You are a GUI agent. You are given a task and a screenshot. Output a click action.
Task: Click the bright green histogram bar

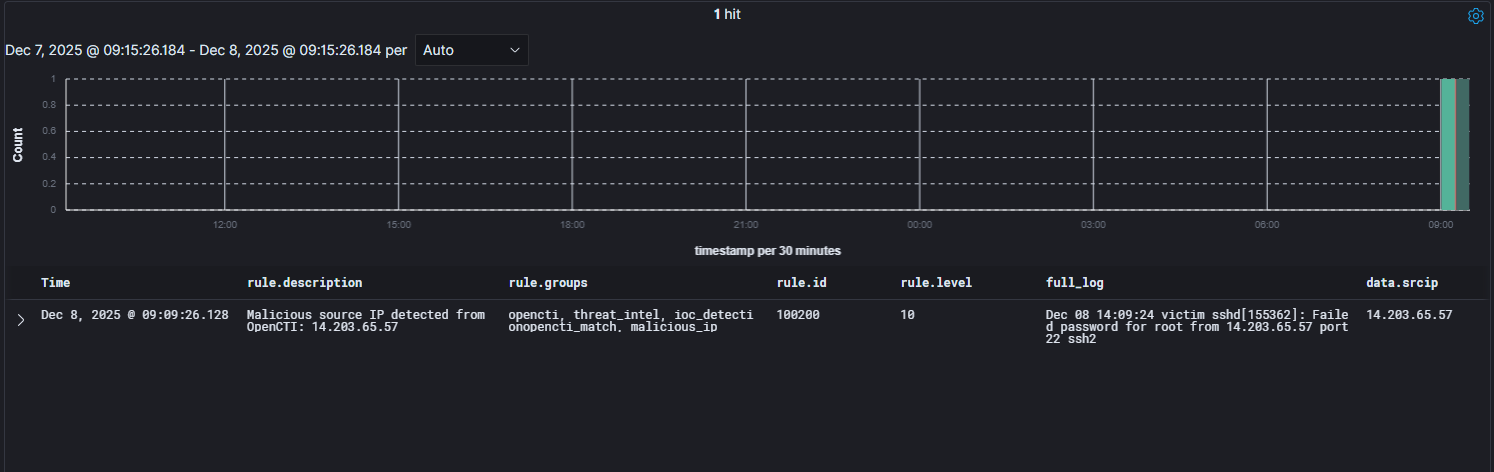coord(1447,145)
